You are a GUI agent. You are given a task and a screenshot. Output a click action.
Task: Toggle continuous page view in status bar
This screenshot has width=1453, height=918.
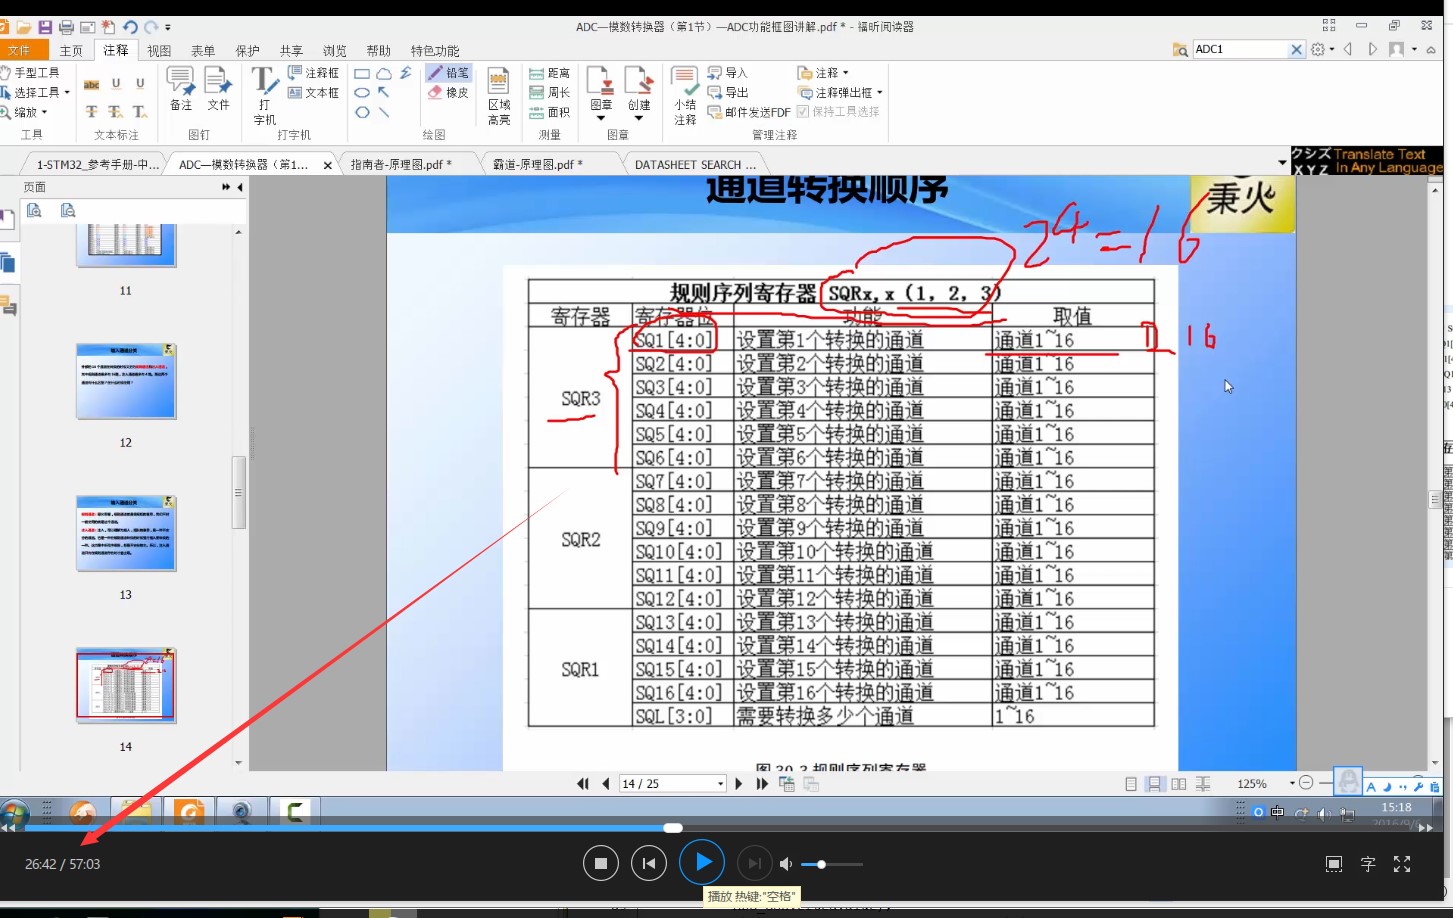(x=1155, y=783)
